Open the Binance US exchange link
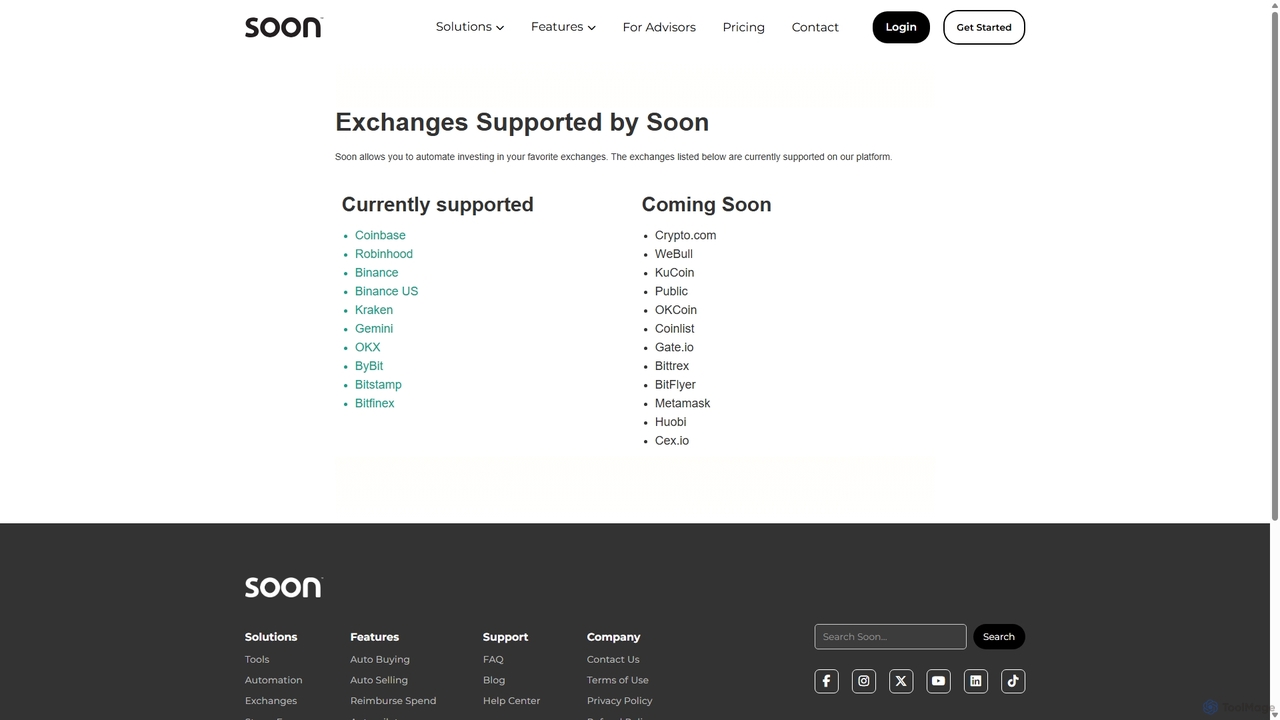Screen dimensions: 1280x720 click(x=386, y=291)
